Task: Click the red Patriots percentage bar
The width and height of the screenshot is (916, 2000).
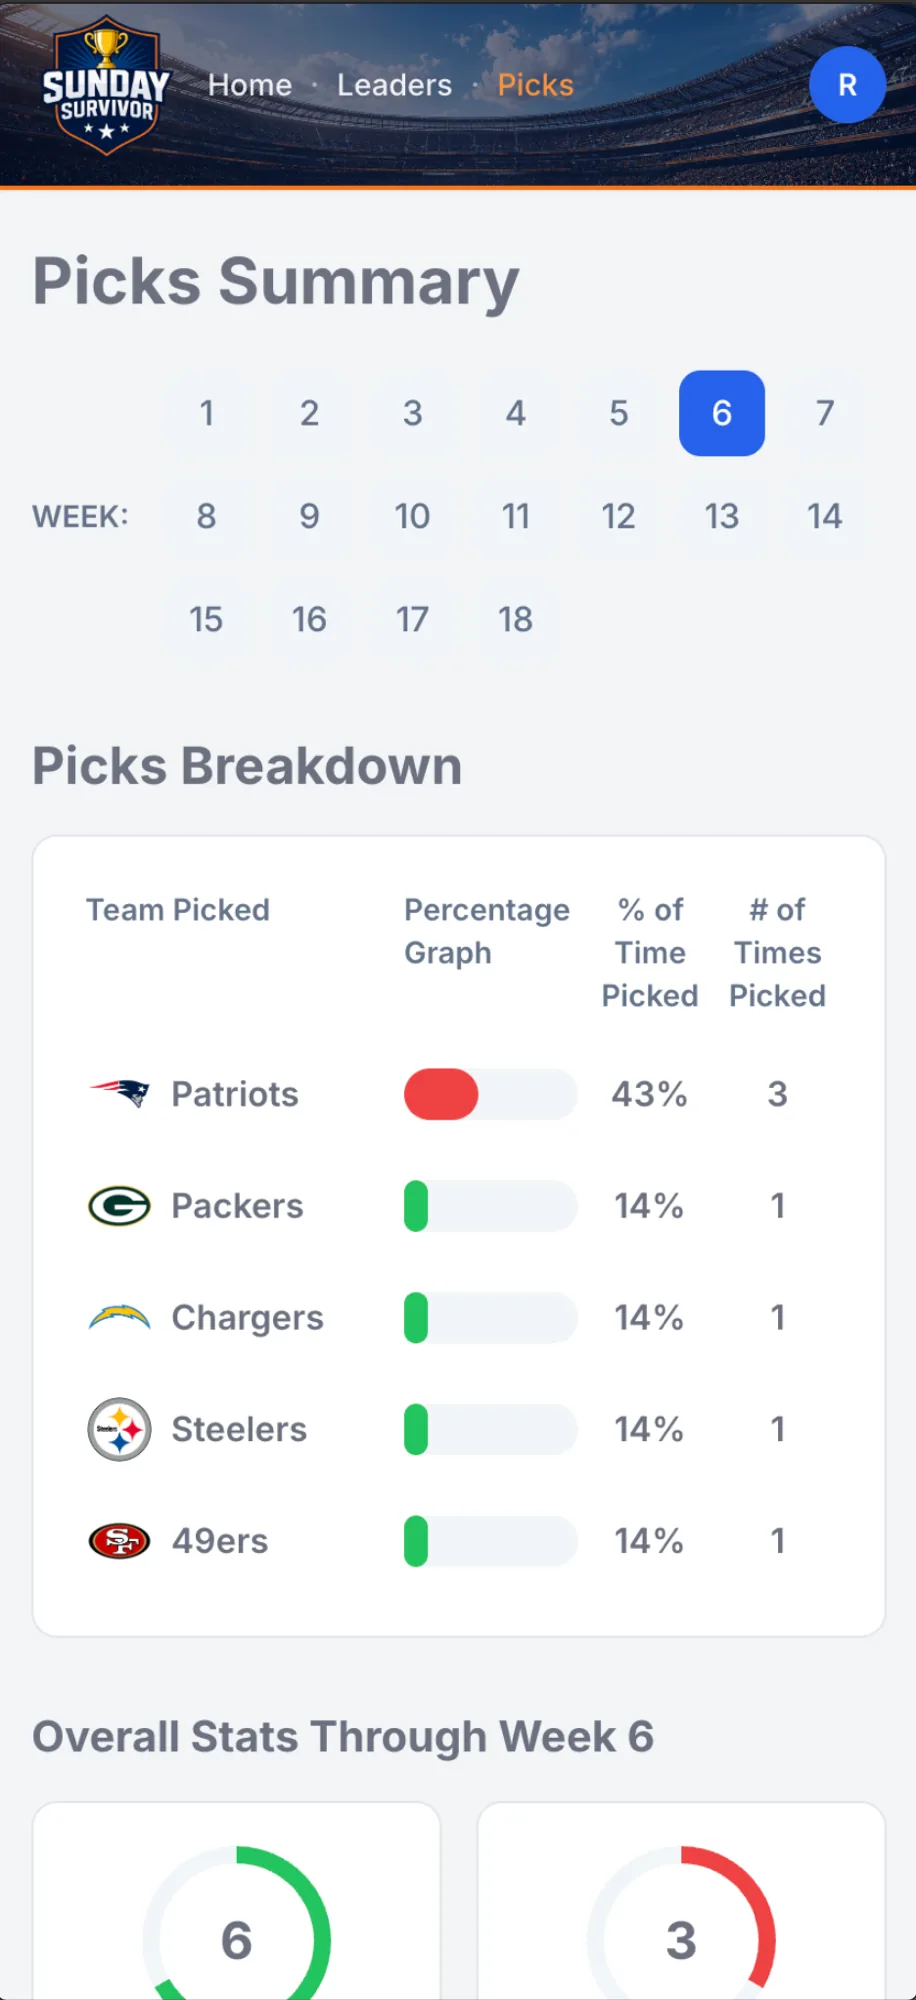Action: (441, 1094)
